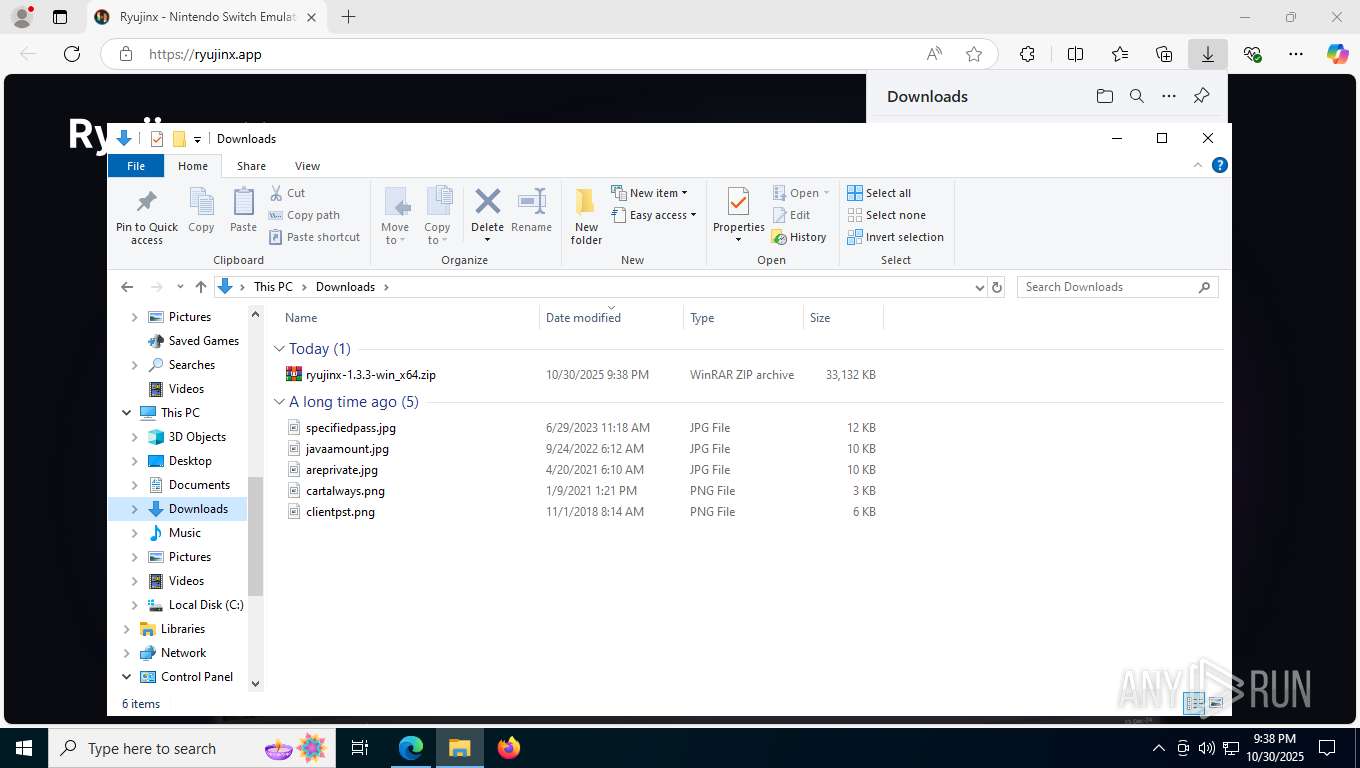Go up one folder level
1360x768 pixels.
[x=201, y=287]
